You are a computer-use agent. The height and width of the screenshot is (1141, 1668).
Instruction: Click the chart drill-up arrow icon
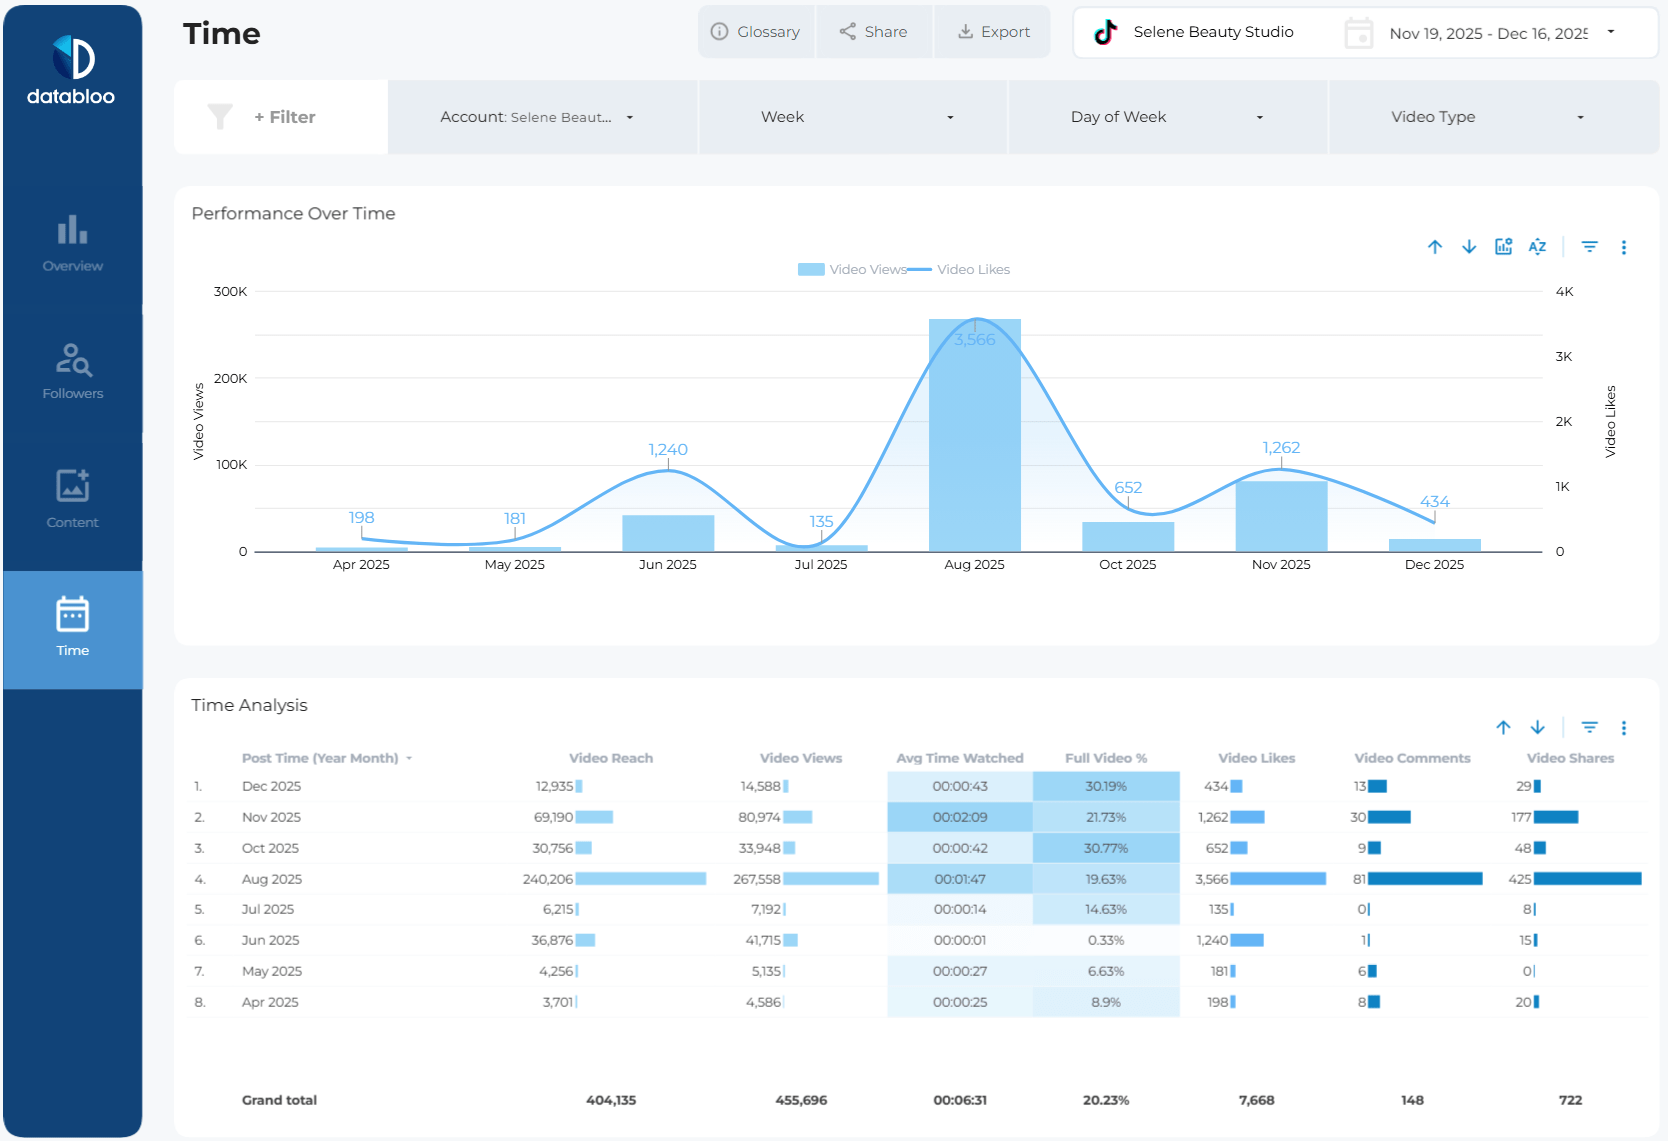pos(1435,247)
